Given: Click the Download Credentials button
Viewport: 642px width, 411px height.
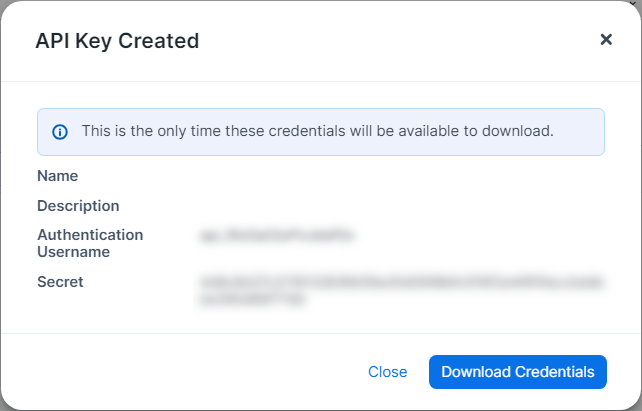Looking at the screenshot, I should point(518,372).
